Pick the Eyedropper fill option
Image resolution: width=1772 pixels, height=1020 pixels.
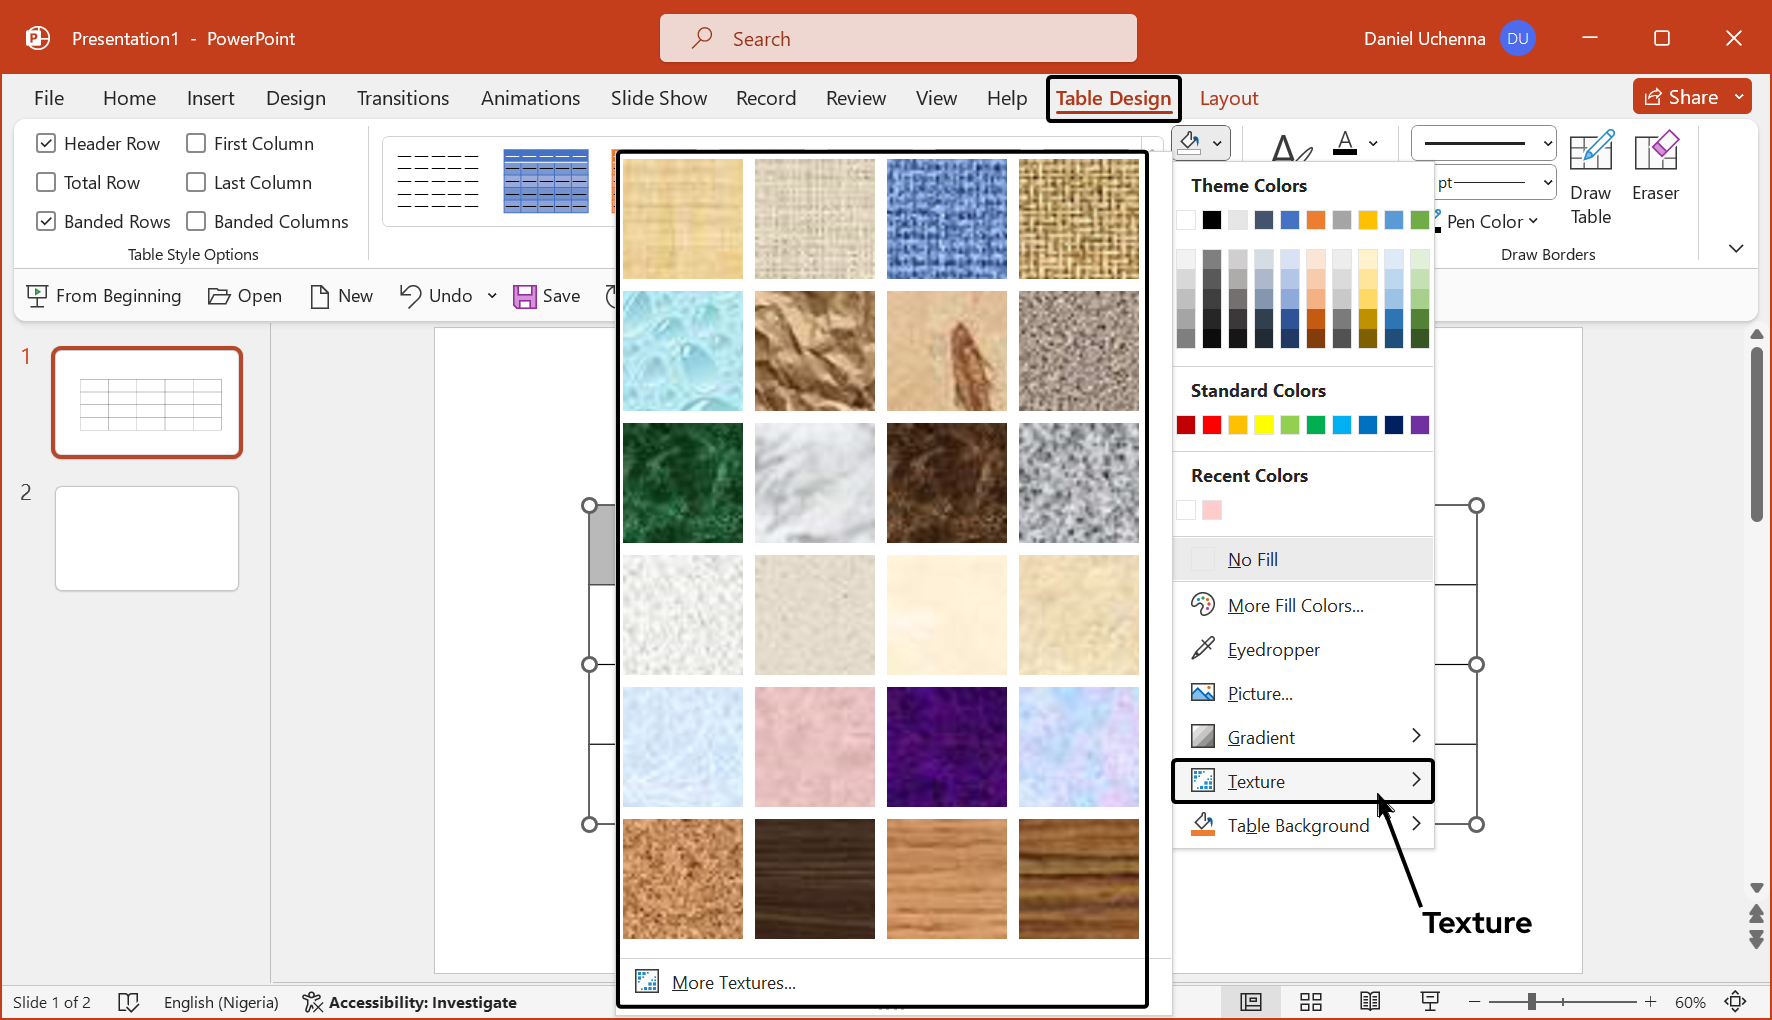pyautogui.click(x=1273, y=650)
